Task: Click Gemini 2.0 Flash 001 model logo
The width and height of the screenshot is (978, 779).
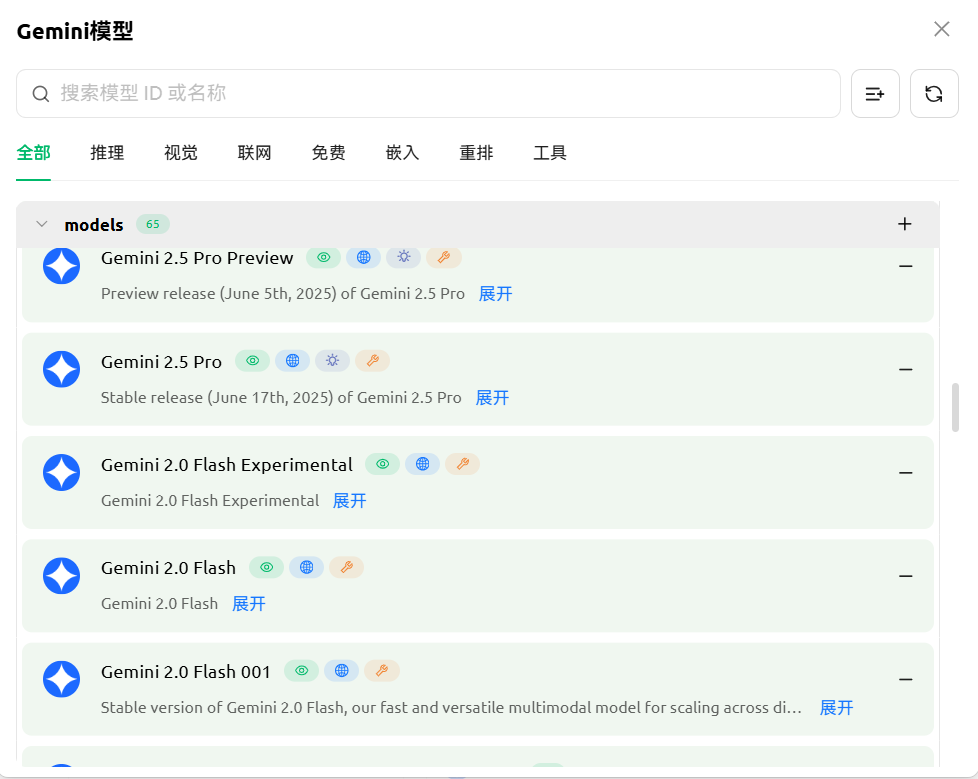Action: pos(61,679)
